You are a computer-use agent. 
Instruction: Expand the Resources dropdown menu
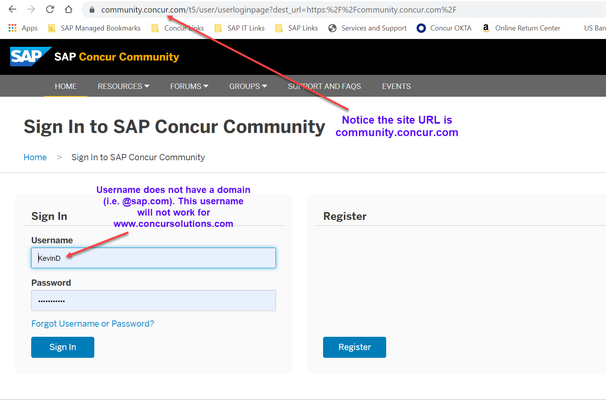[123, 87]
